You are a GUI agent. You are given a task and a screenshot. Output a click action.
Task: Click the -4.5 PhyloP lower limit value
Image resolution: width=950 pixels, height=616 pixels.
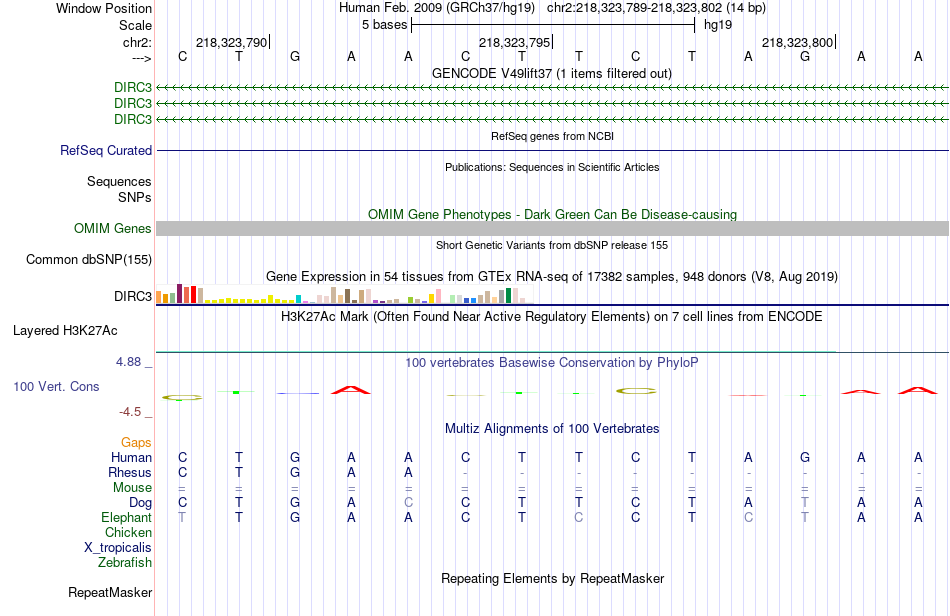130,412
